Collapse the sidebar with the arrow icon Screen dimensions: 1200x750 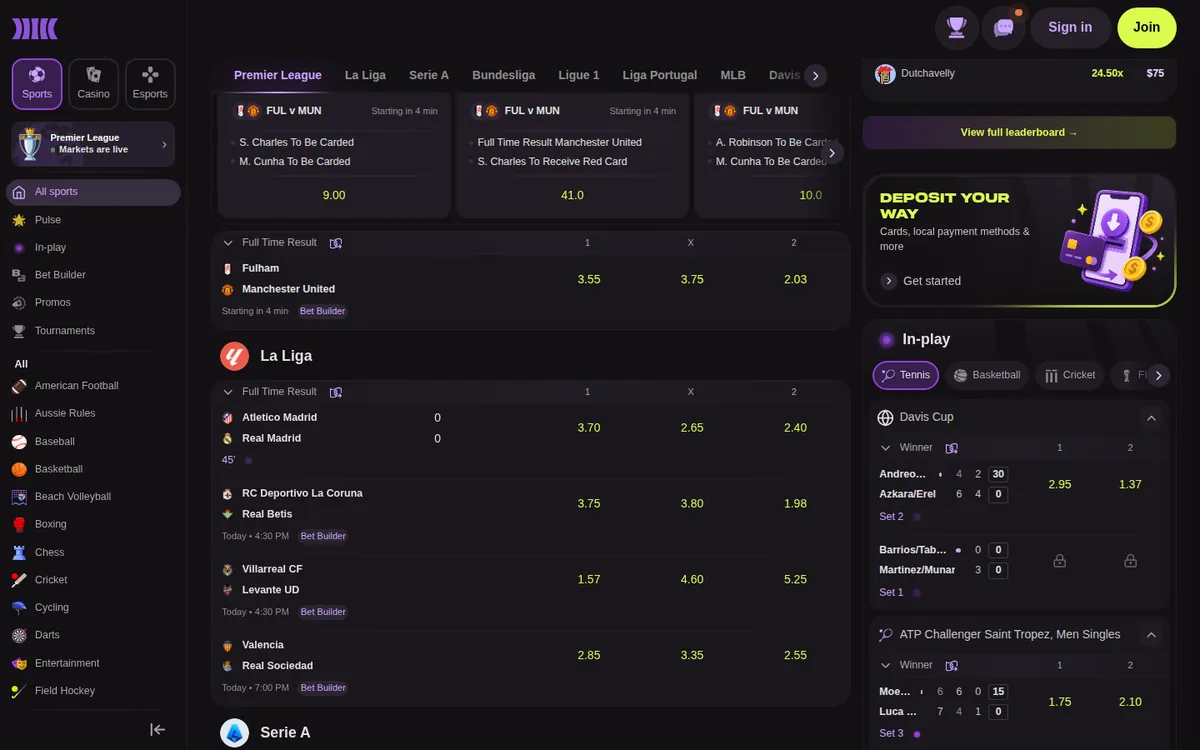point(157,729)
